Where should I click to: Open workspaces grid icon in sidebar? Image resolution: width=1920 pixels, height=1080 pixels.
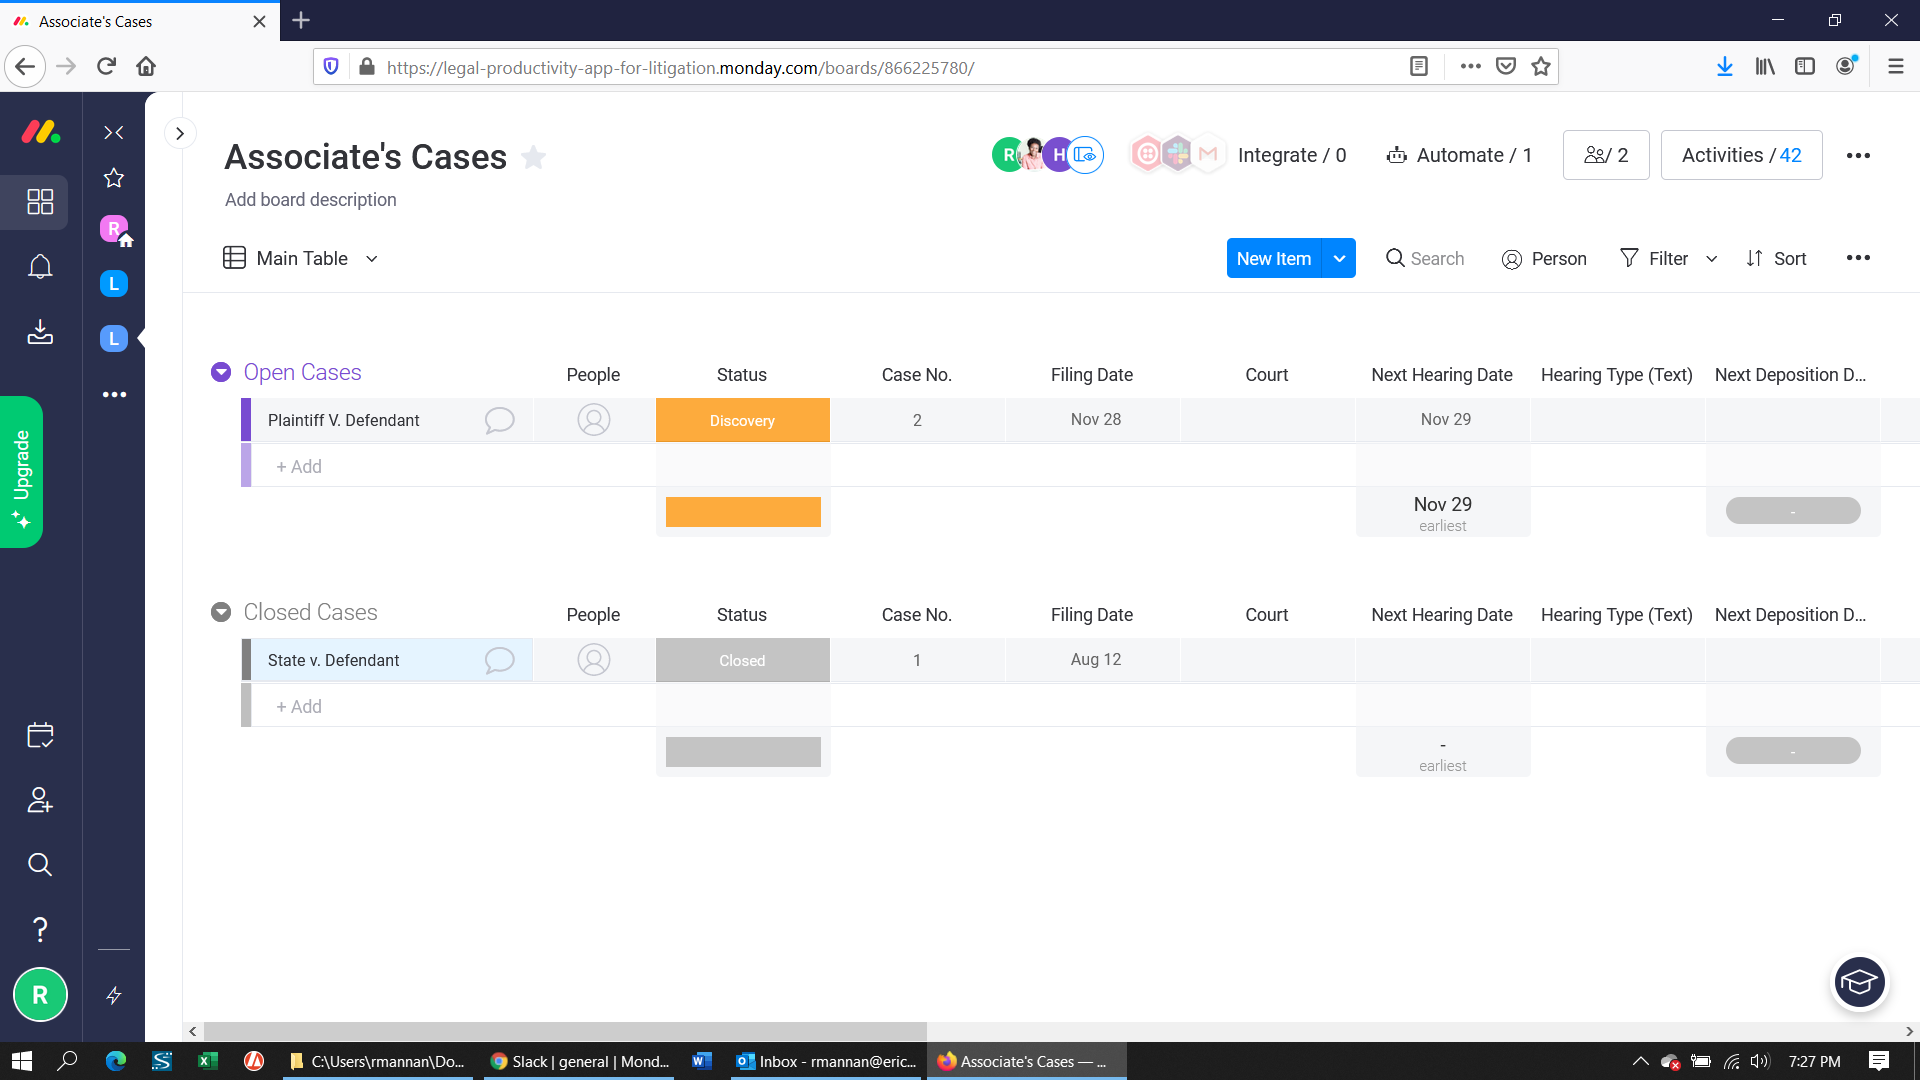tap(40, 202)
